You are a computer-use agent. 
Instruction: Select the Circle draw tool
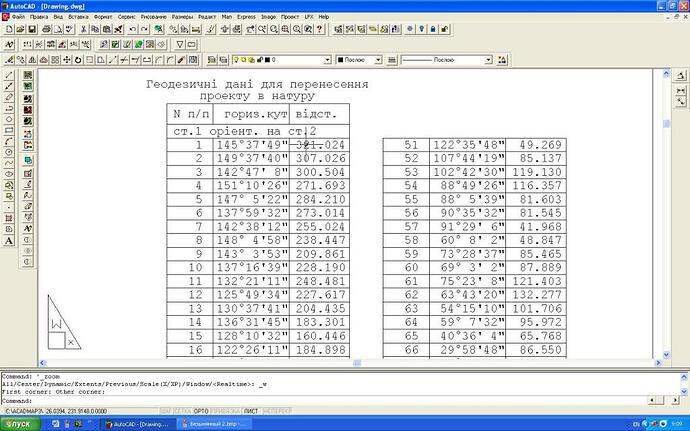pyautogui.click(x=9, y=152)
